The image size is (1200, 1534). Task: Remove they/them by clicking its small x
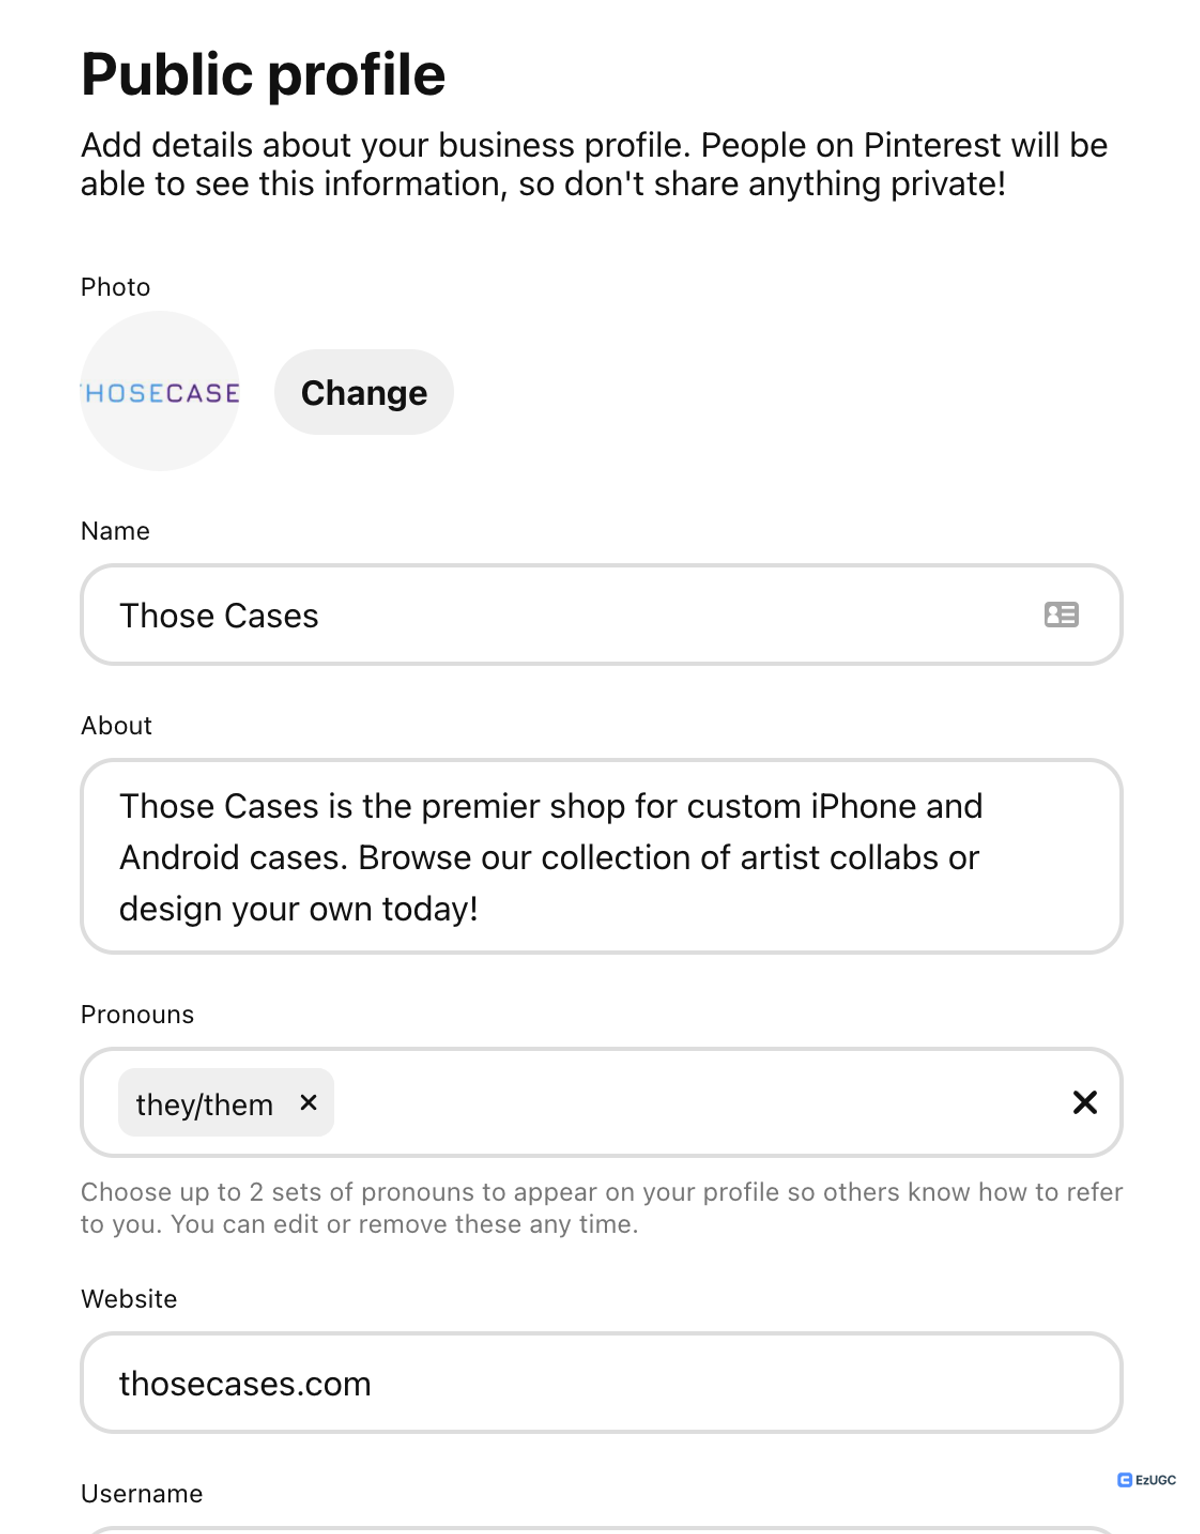[x=308, y=1102]
